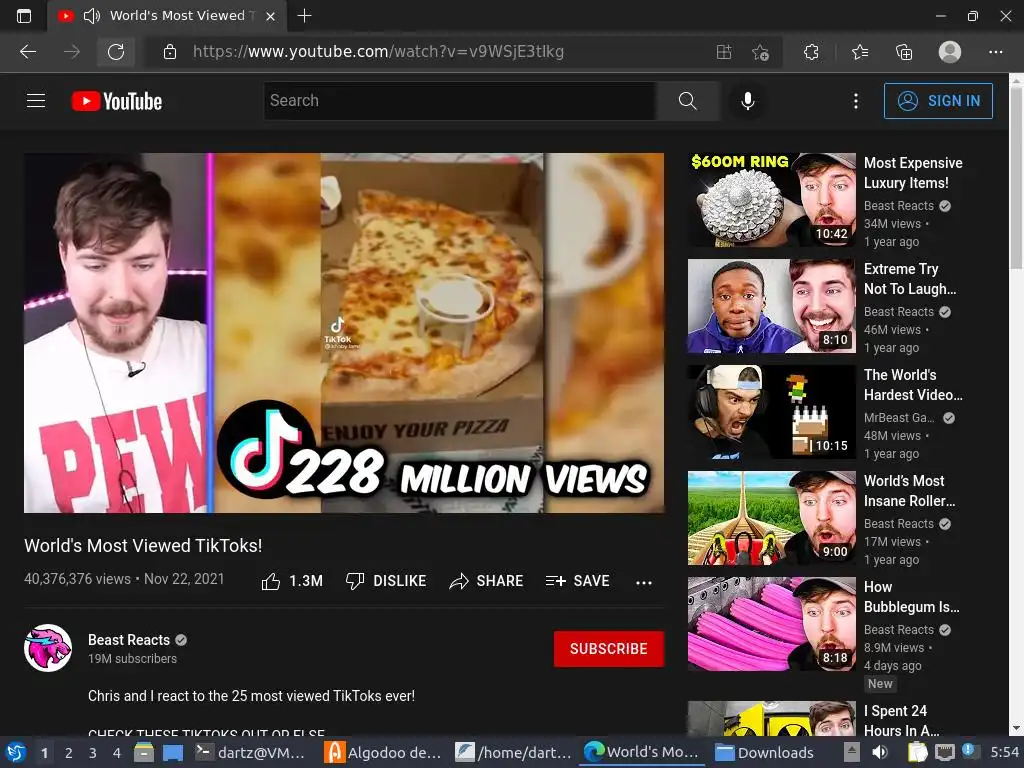The width and height of the screenshot is (1024, 768).
Task: Click show desktop icon in taskbar
Action: coord(172,752)
